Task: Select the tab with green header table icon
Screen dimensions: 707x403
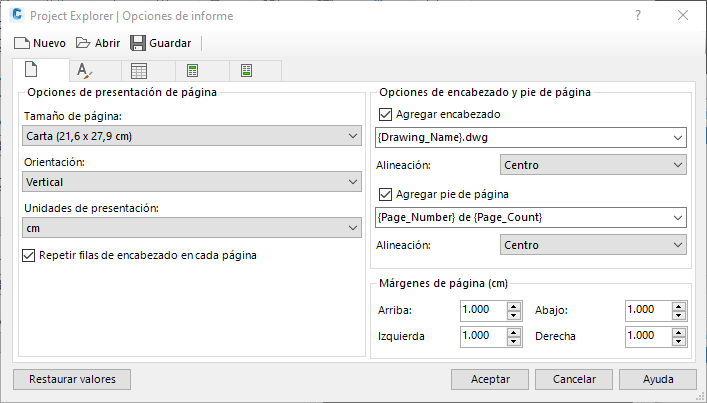Action: coord(192,71)
